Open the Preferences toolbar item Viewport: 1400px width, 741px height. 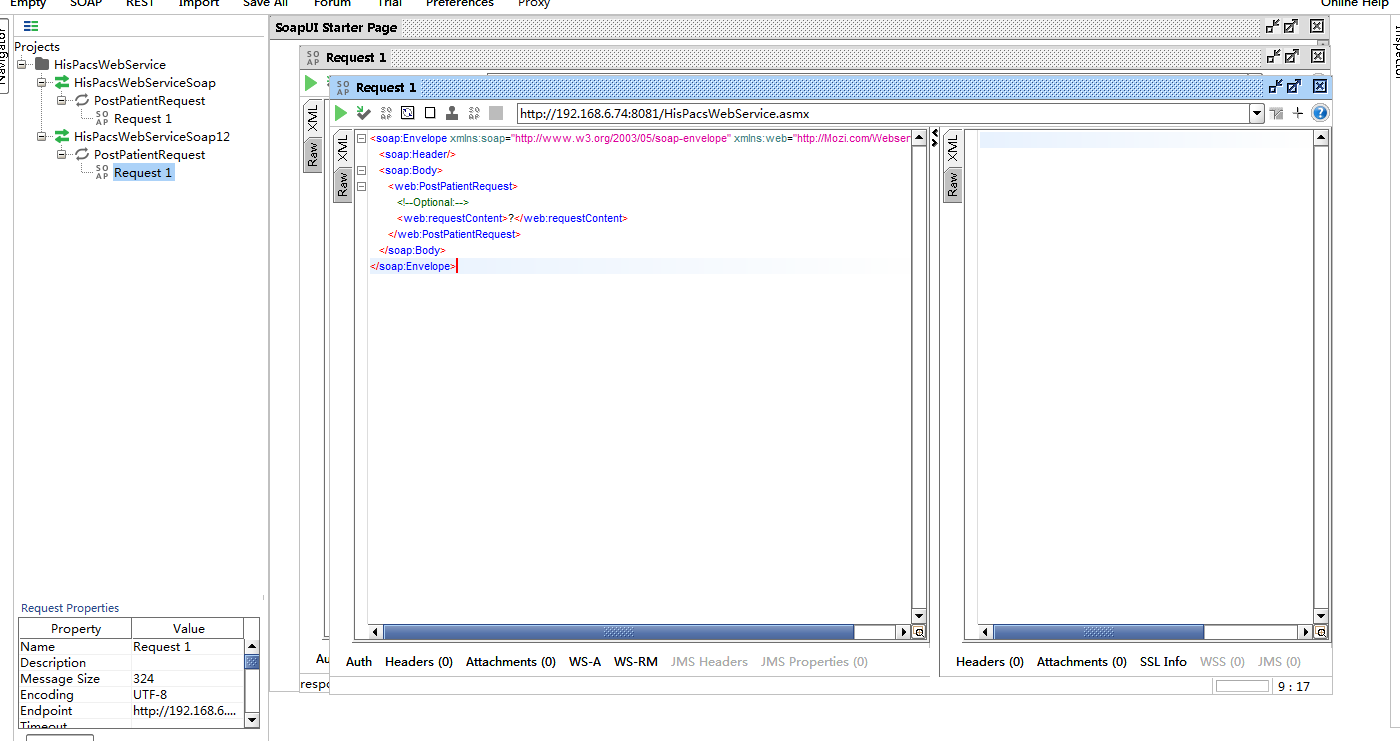click(460, 4)
